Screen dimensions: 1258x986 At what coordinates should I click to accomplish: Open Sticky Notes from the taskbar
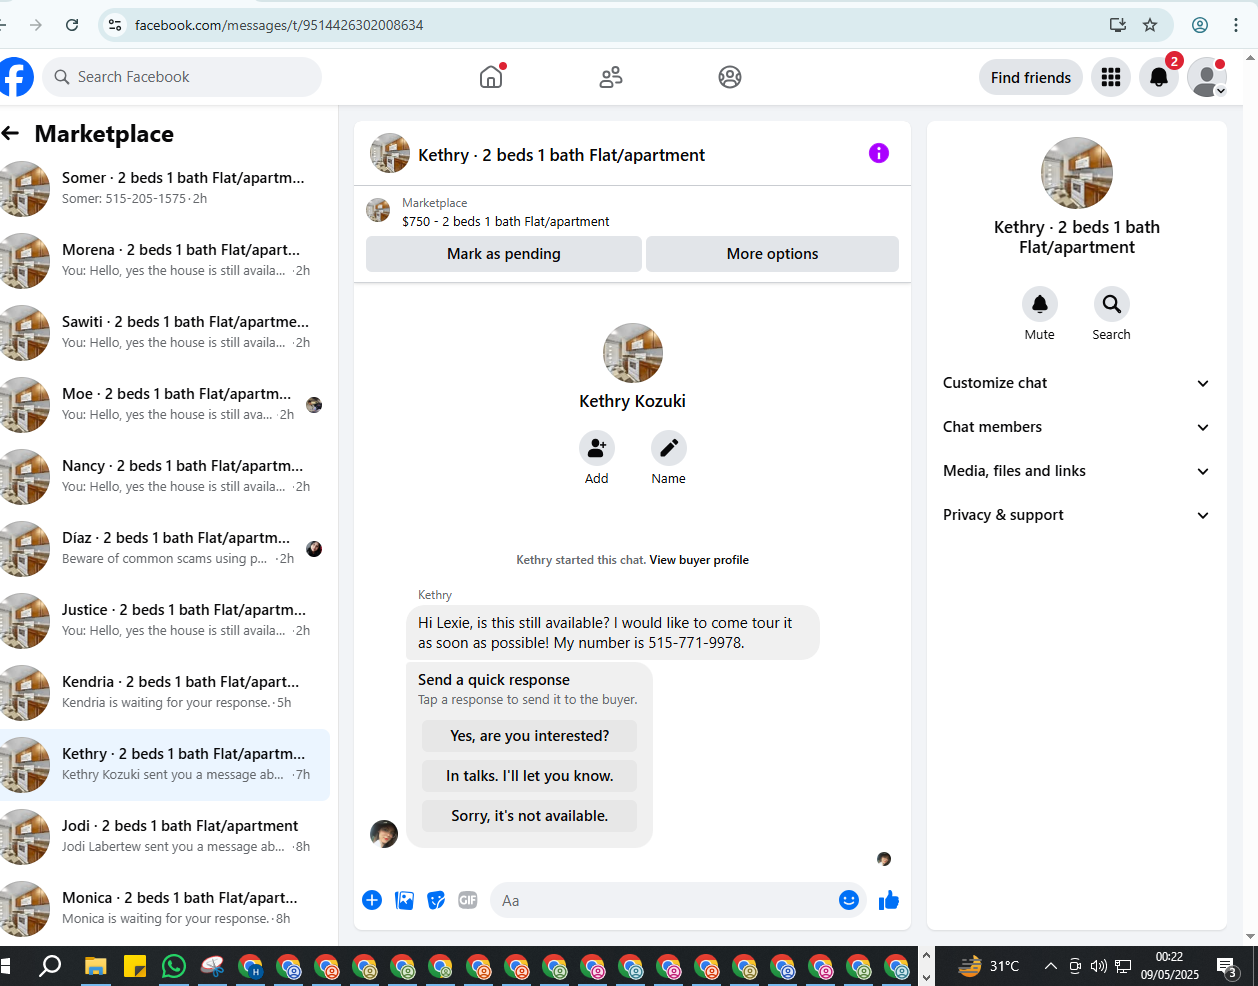tap(135, 966)
